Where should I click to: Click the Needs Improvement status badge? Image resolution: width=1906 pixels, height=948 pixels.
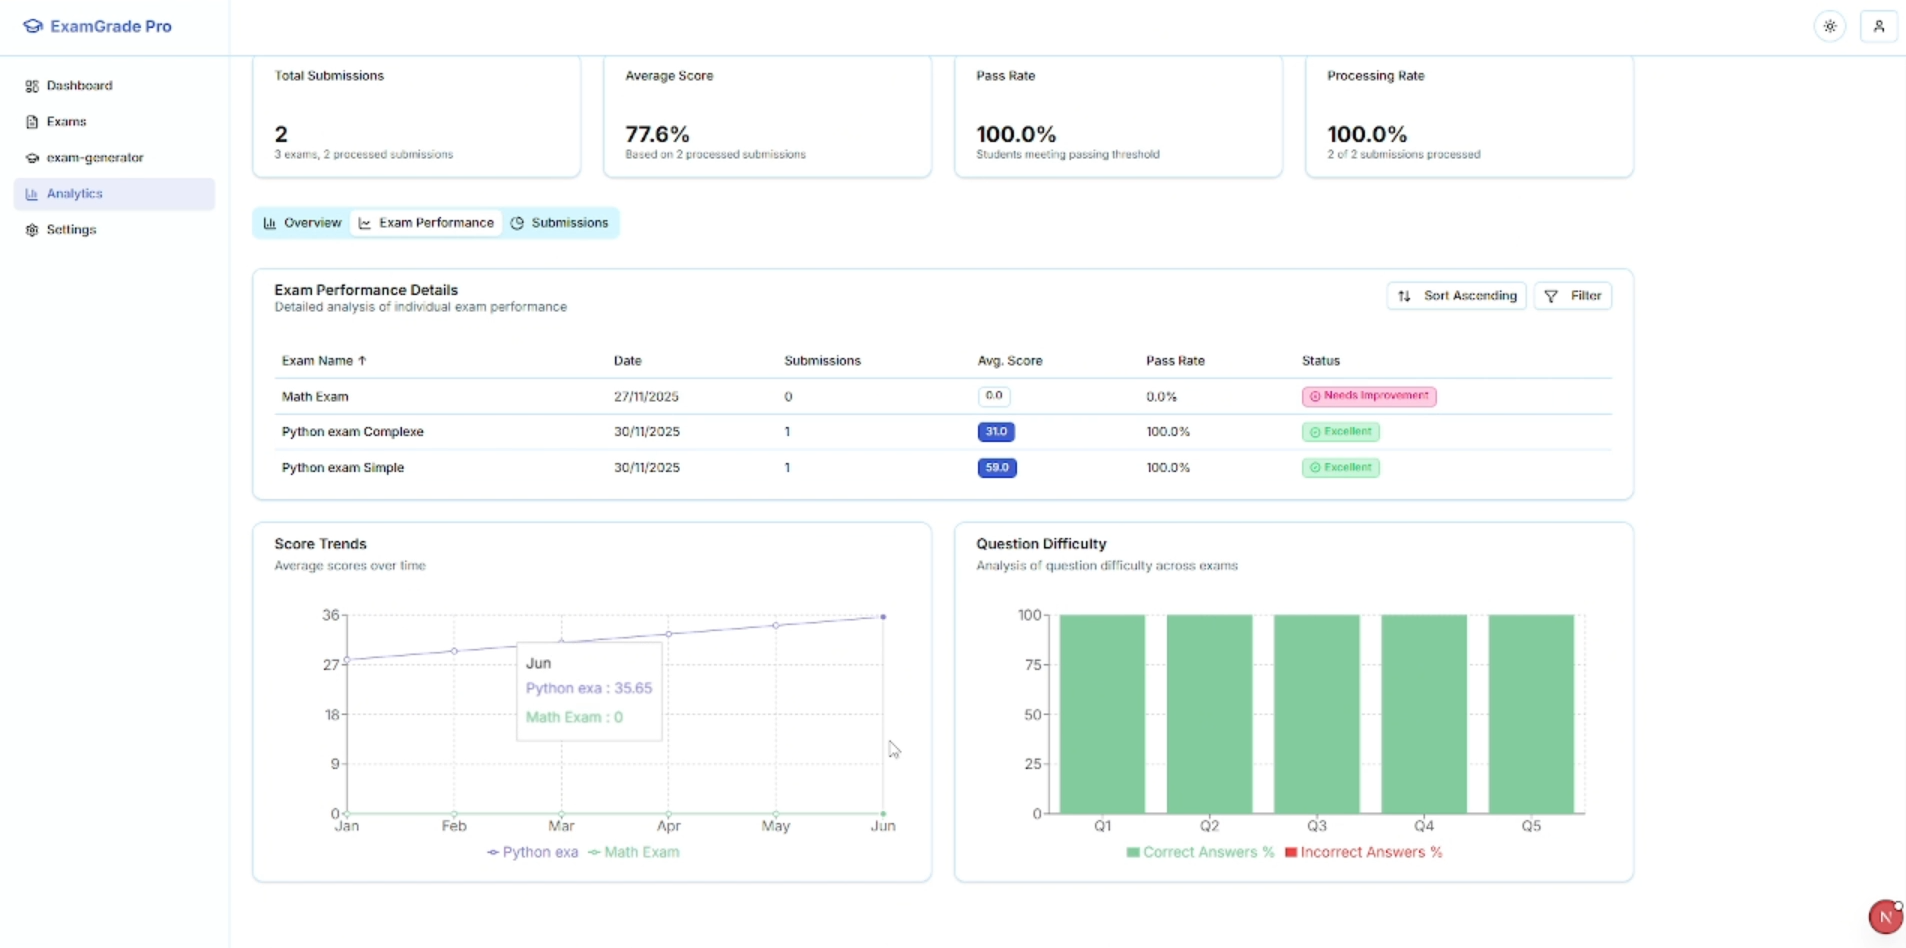tap(1368, 396)
